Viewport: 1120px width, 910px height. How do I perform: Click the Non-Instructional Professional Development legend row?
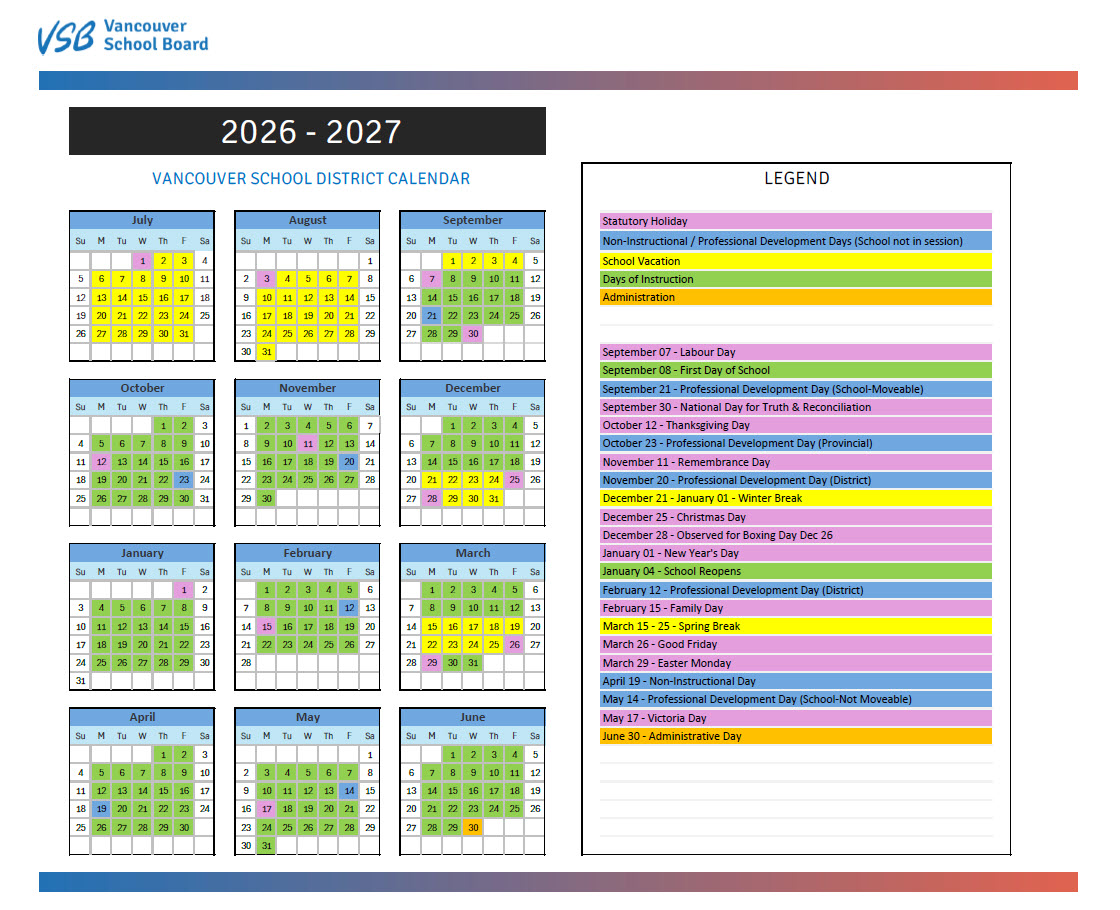(x=795, y=240)
